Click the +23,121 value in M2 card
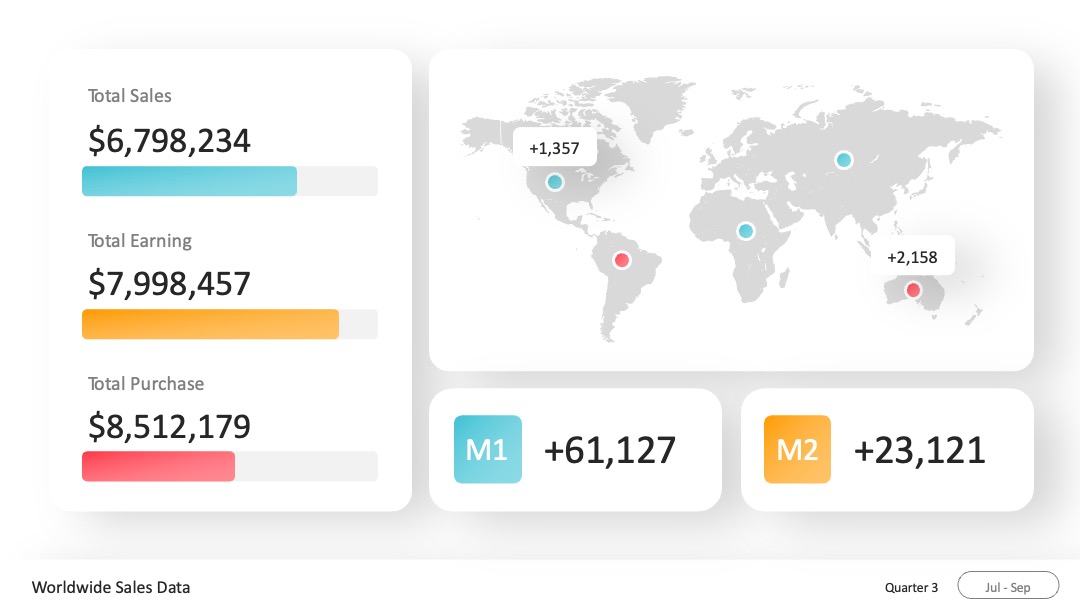 click(920, 450)
